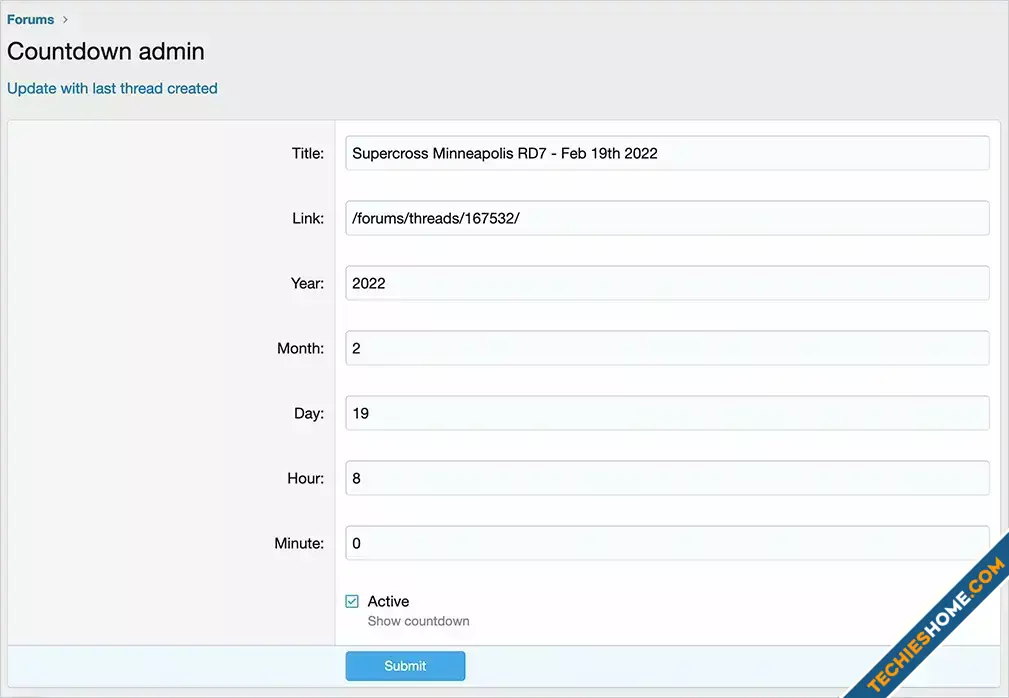
Task: Click into the Link field with the thread URL
Action: point(667,218)
